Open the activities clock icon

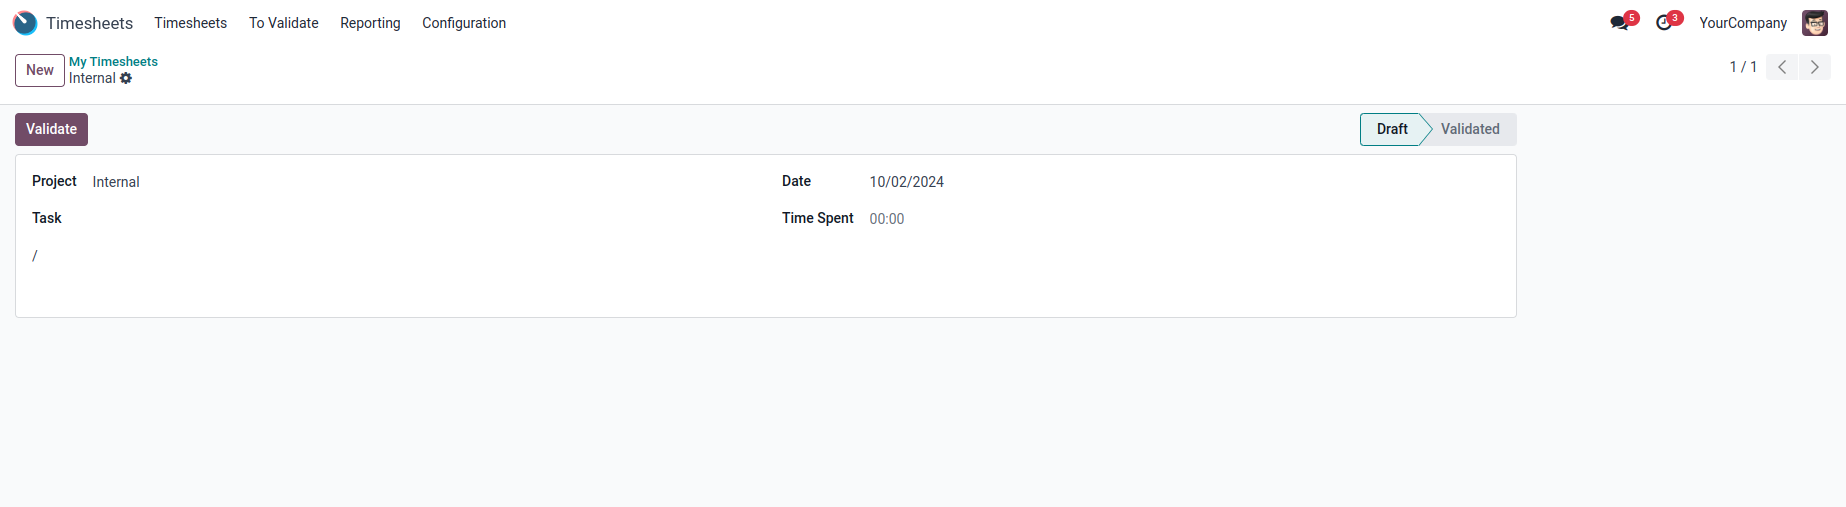point(1664,23)
